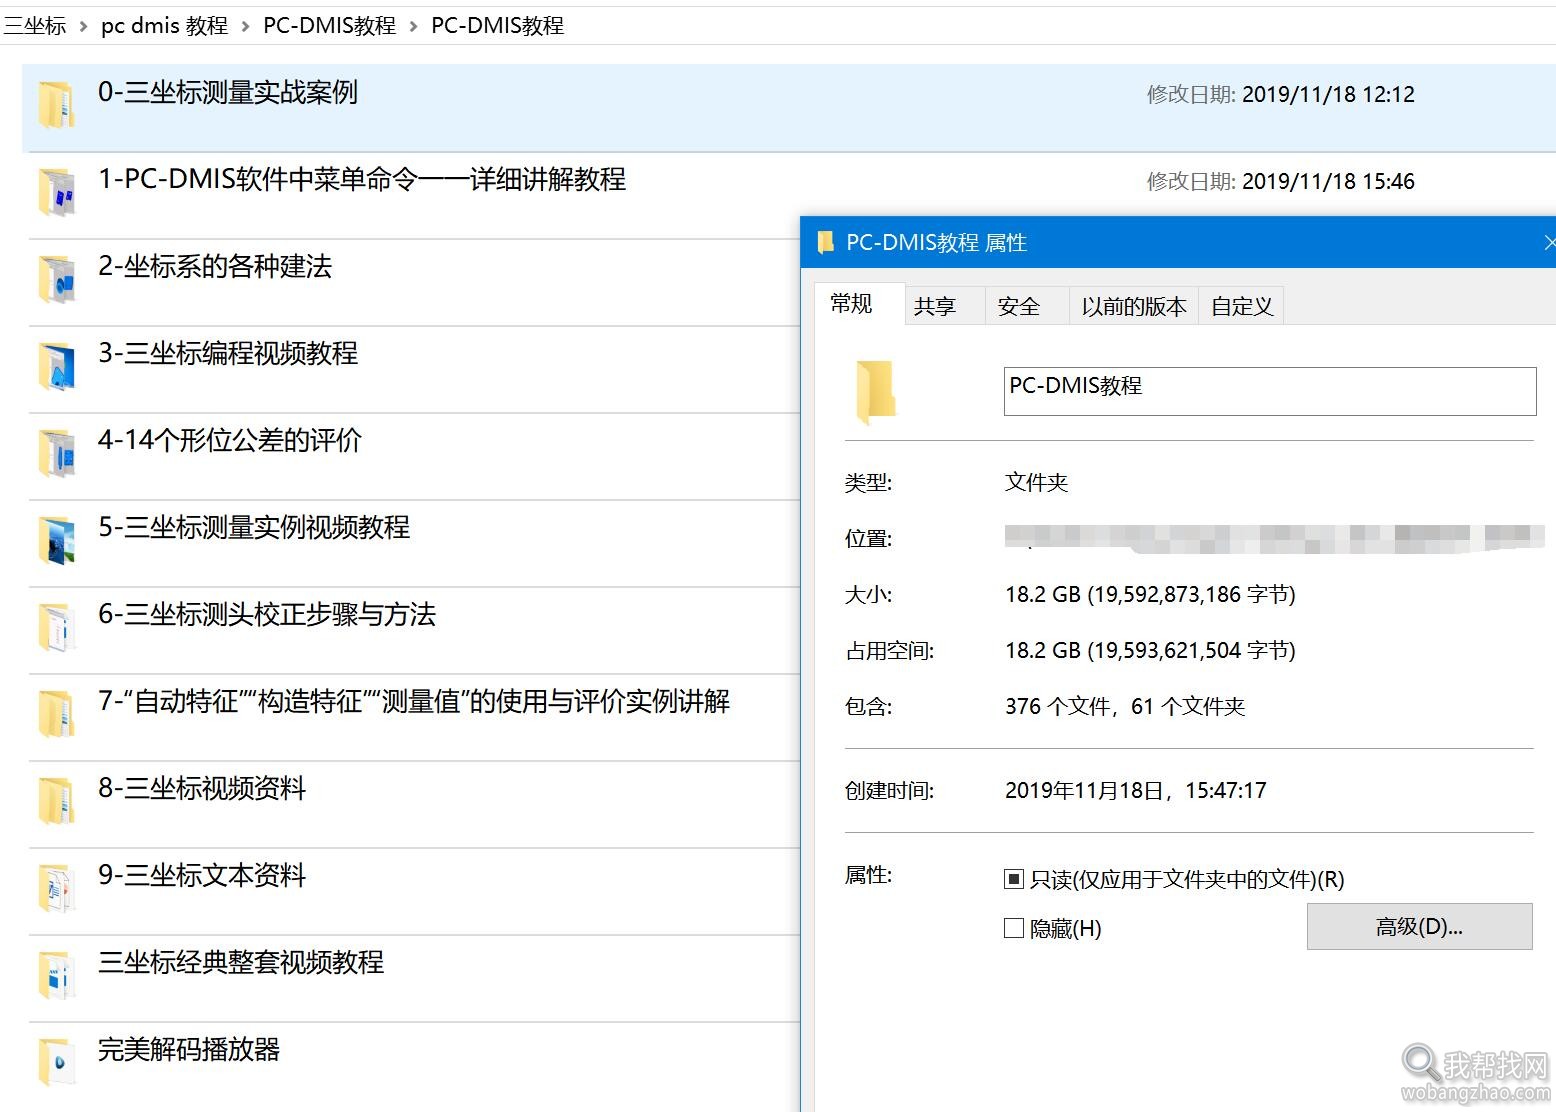The width and height of the screenshot is (1556, 1112).
Task: Click the size value 18.2 GB (19,592,873,186 字节)
Action: [x=1150, y=595]
